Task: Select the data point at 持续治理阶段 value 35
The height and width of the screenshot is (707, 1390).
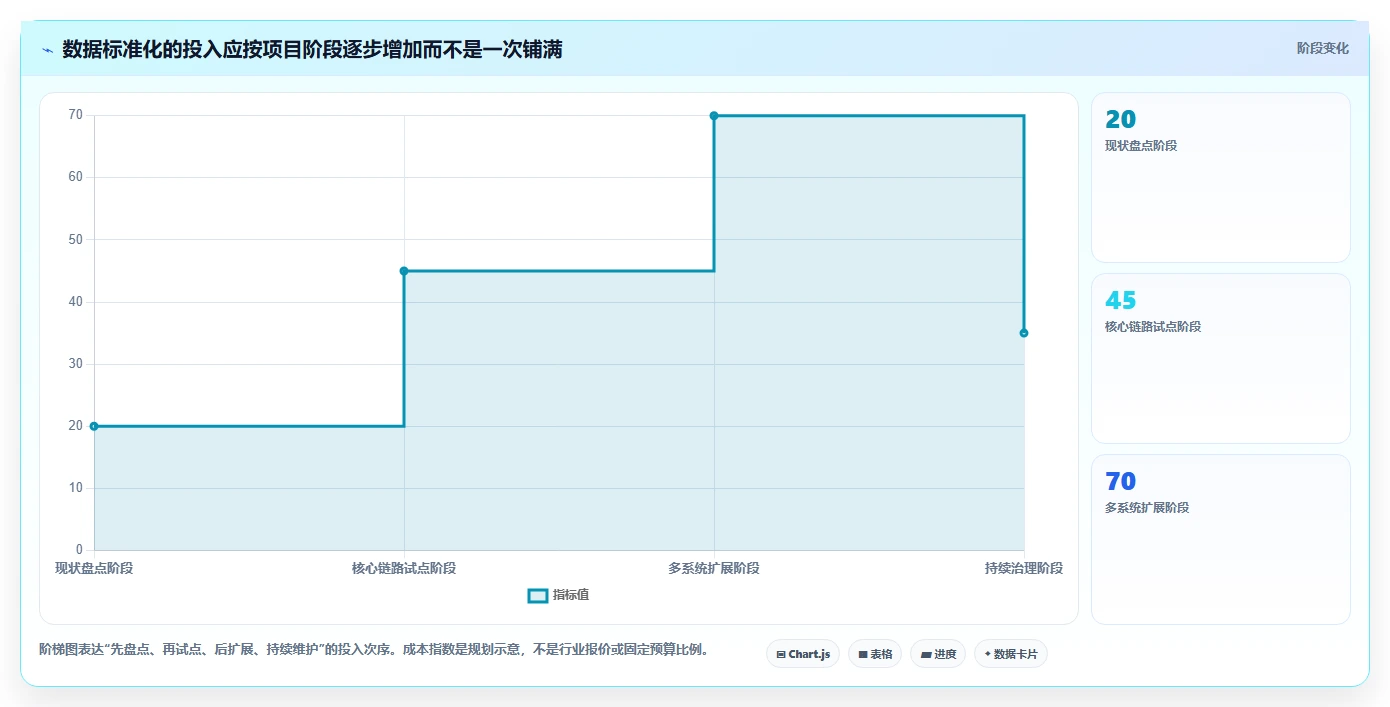Action: pyautogui.click(x=1024, y=333)
